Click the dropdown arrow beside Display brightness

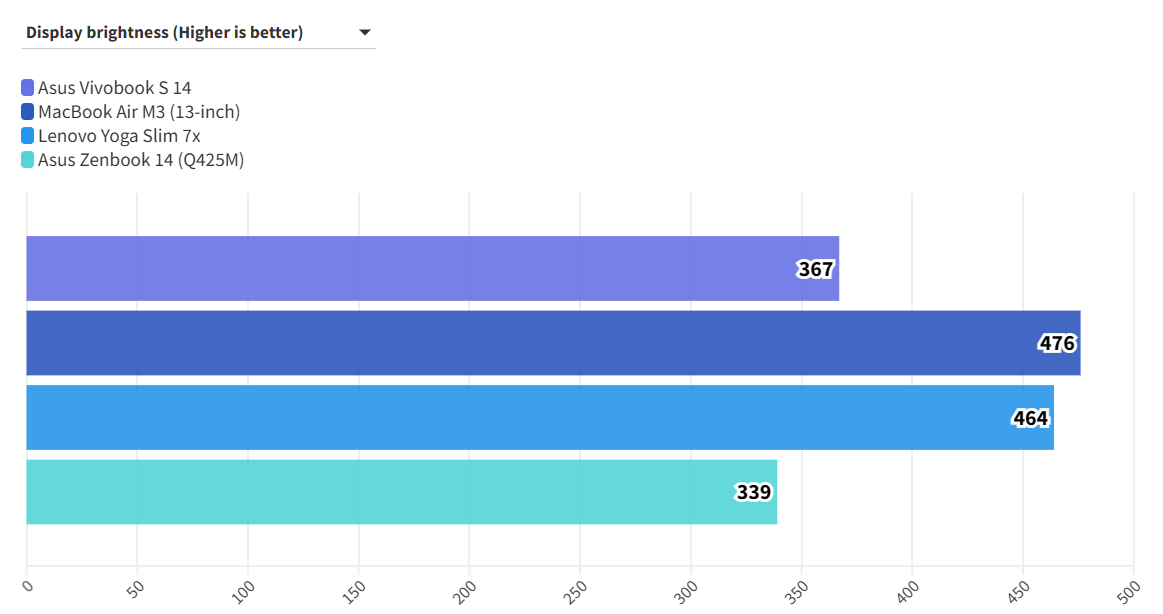click(x=365, y=32)
